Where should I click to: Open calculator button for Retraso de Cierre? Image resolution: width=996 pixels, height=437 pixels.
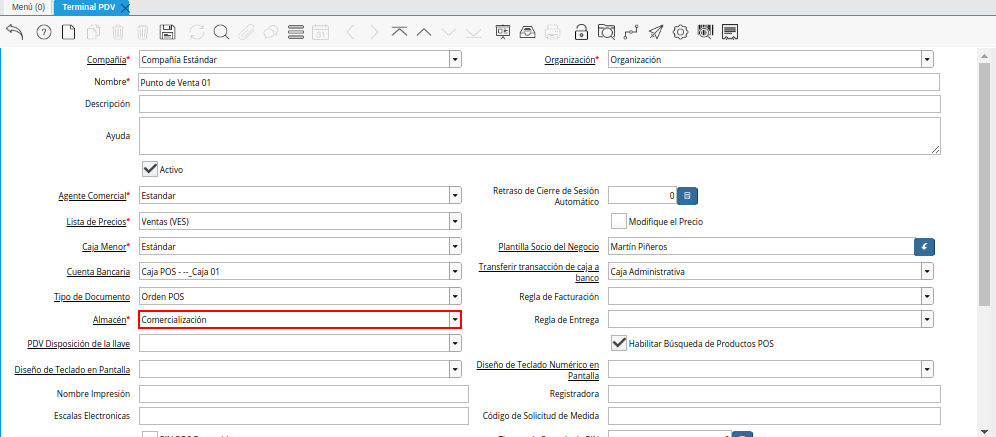point(687,195)
